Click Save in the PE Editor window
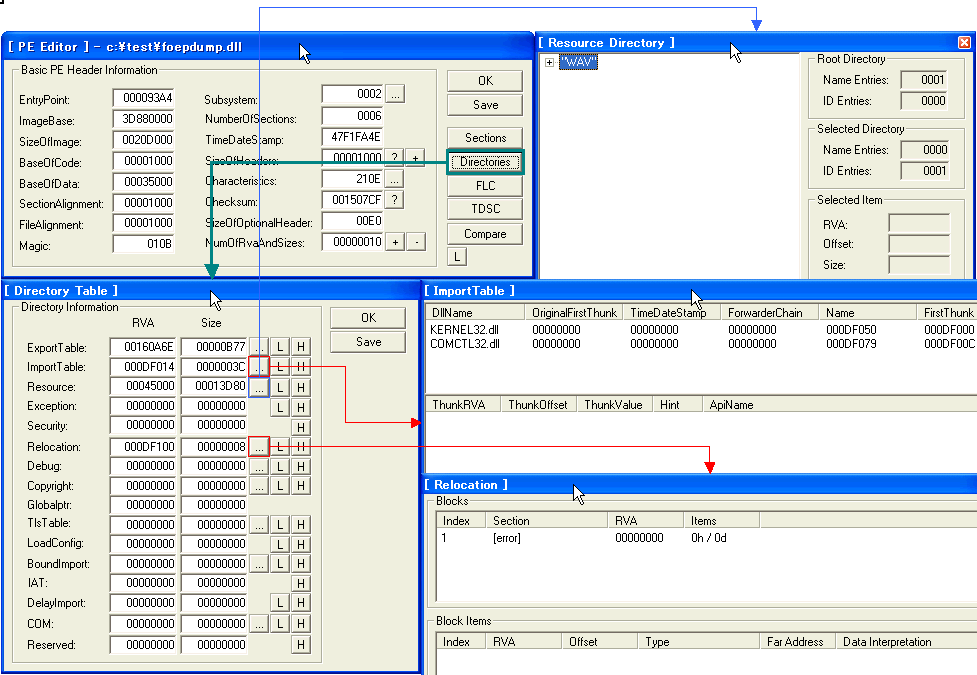 coord(485,105)
